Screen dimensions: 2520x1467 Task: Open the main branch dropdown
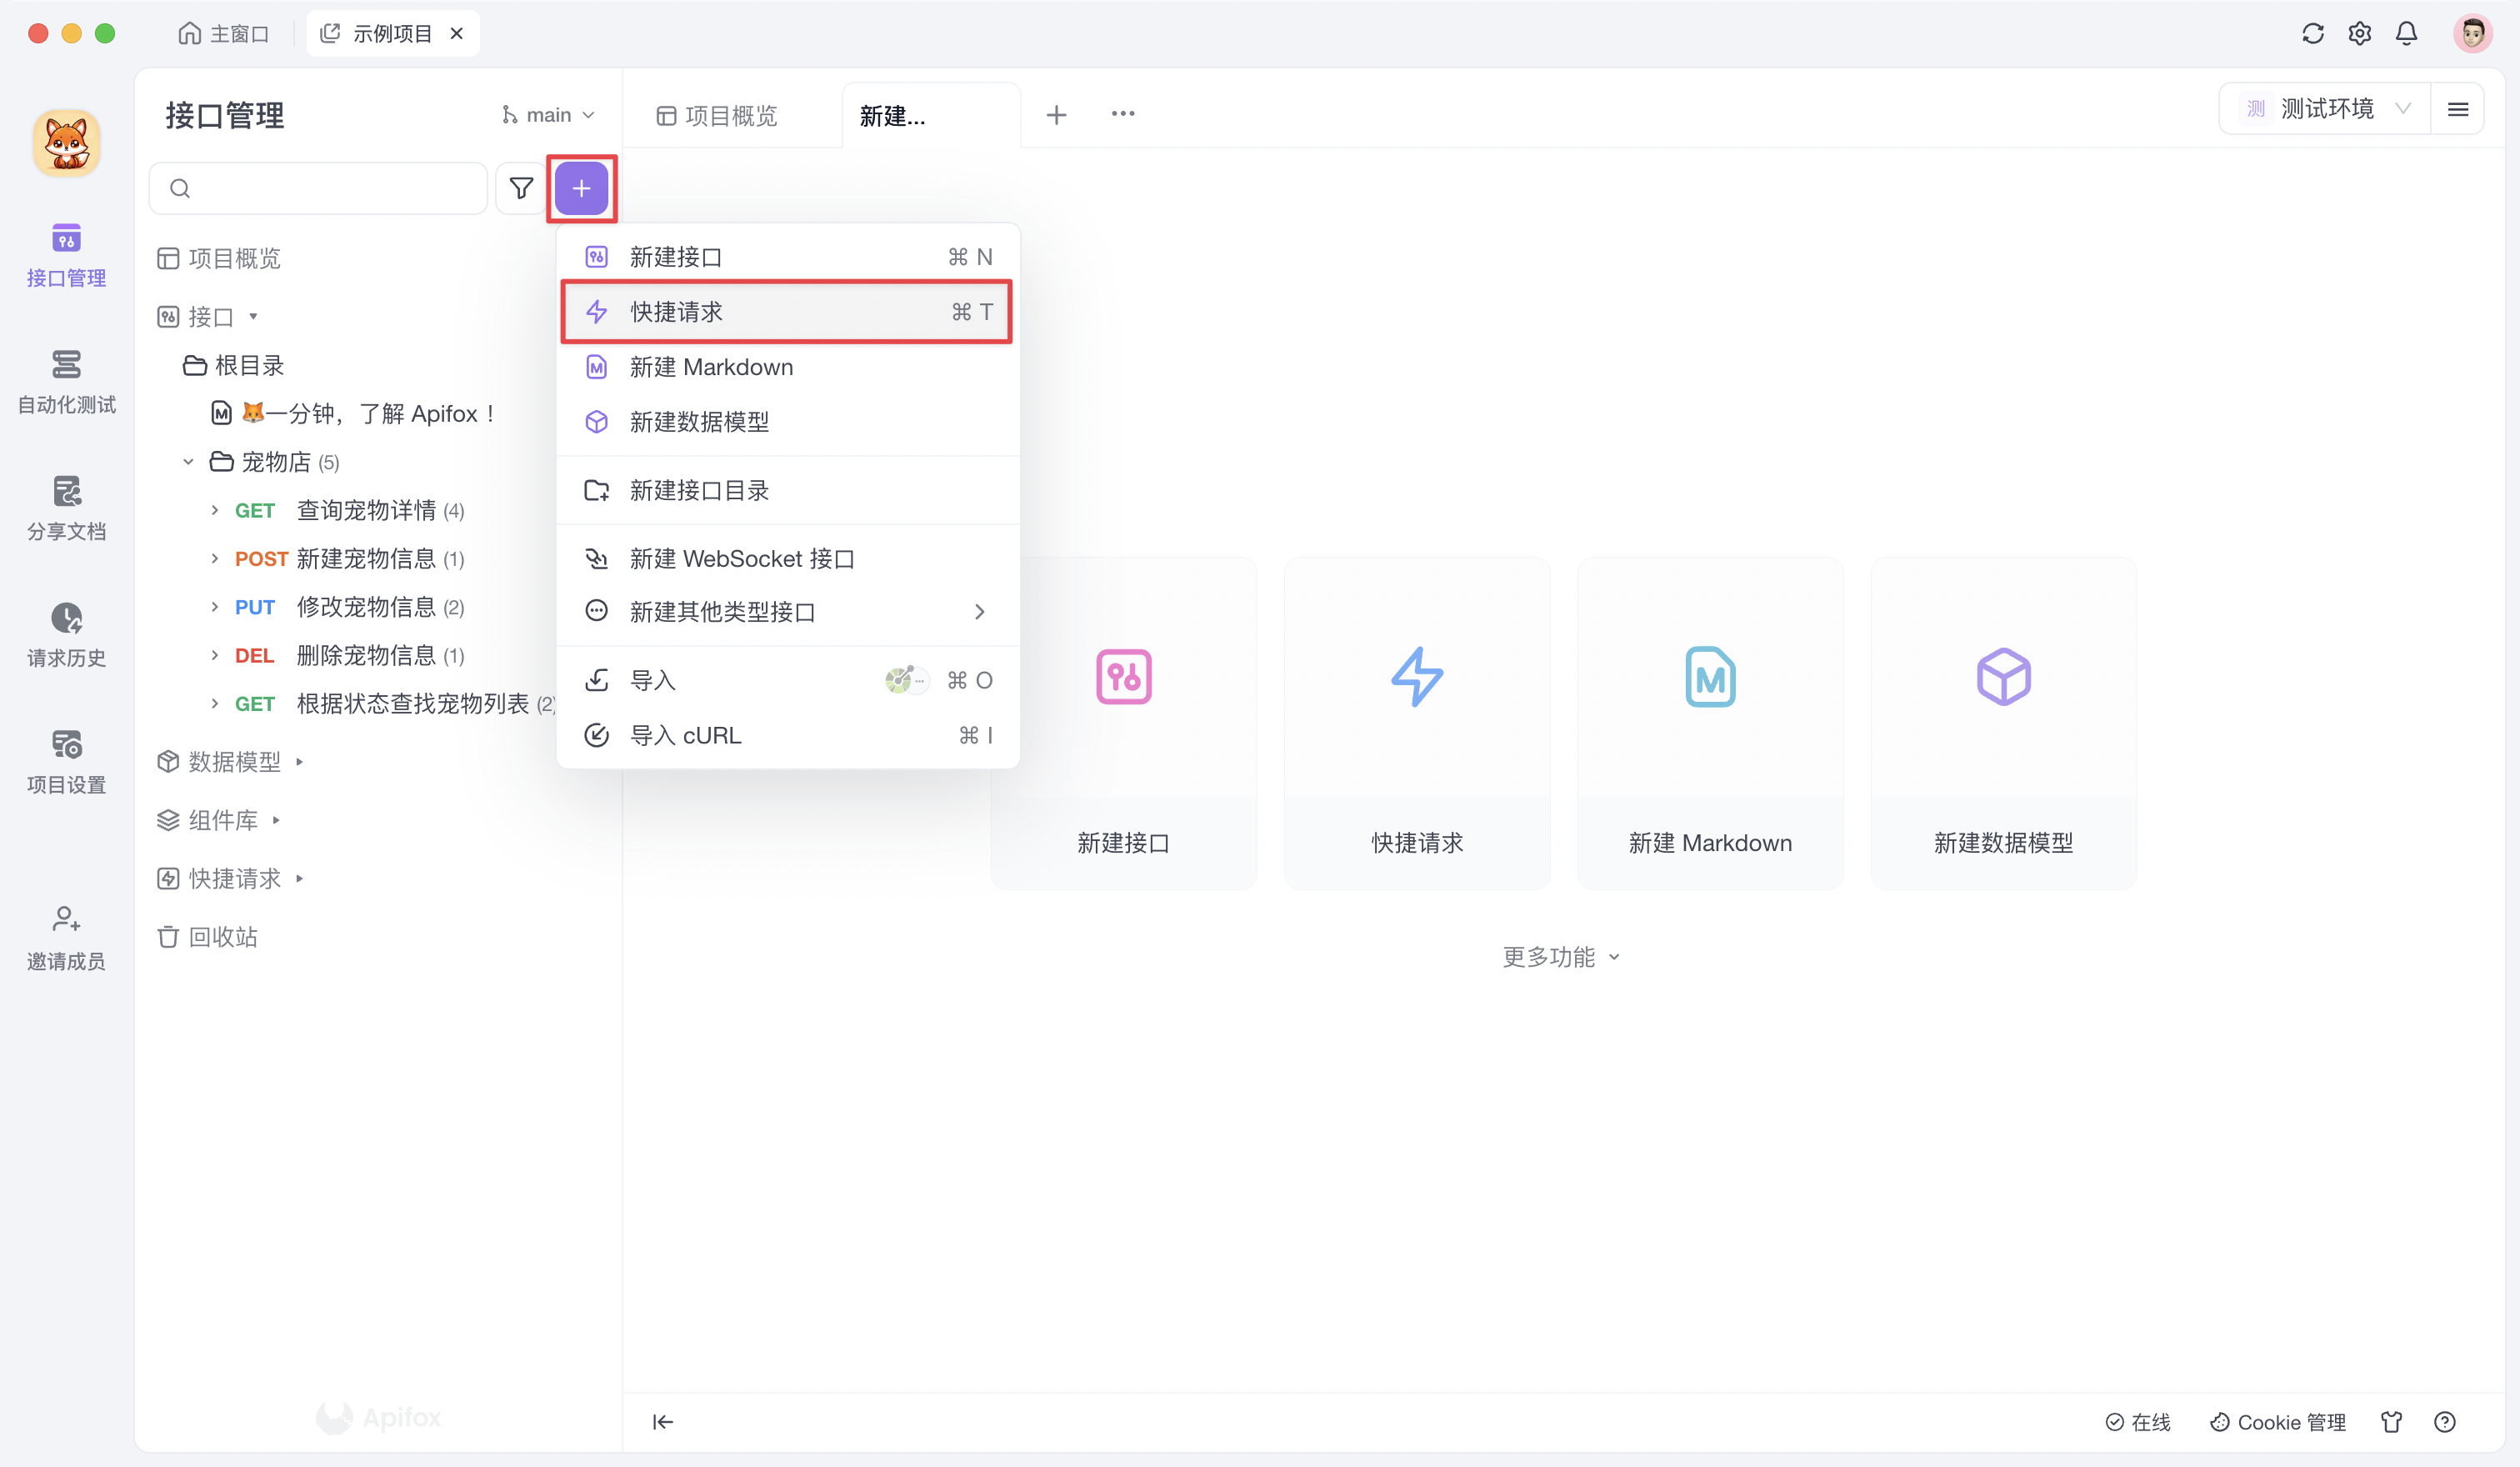(547, 114)
